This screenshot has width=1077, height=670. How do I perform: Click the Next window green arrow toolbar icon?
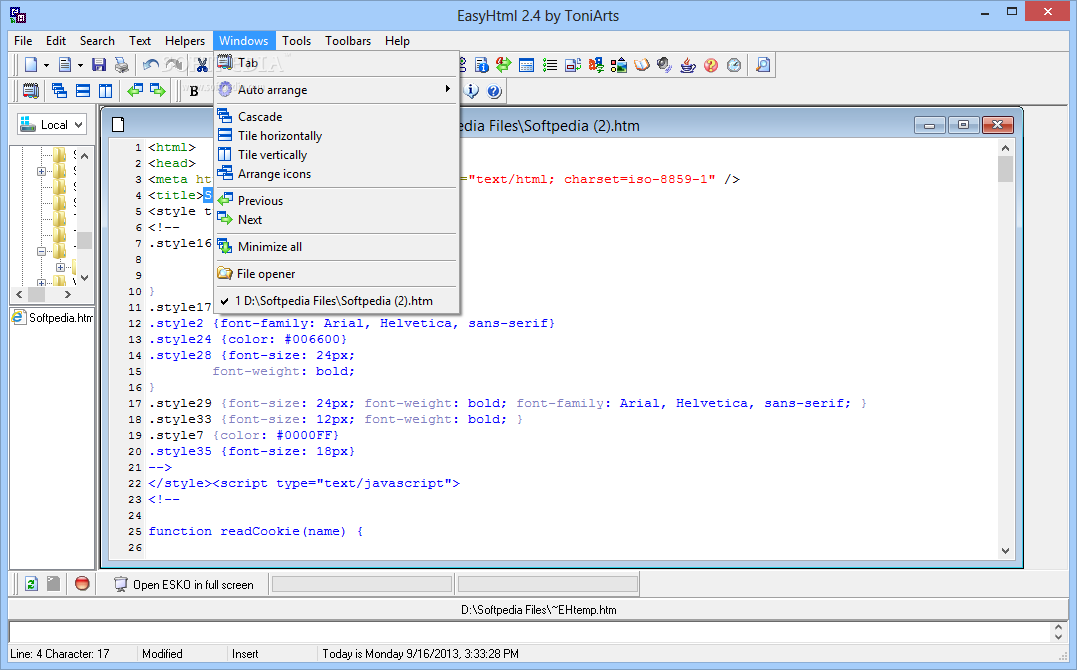[x=158, y=91]
